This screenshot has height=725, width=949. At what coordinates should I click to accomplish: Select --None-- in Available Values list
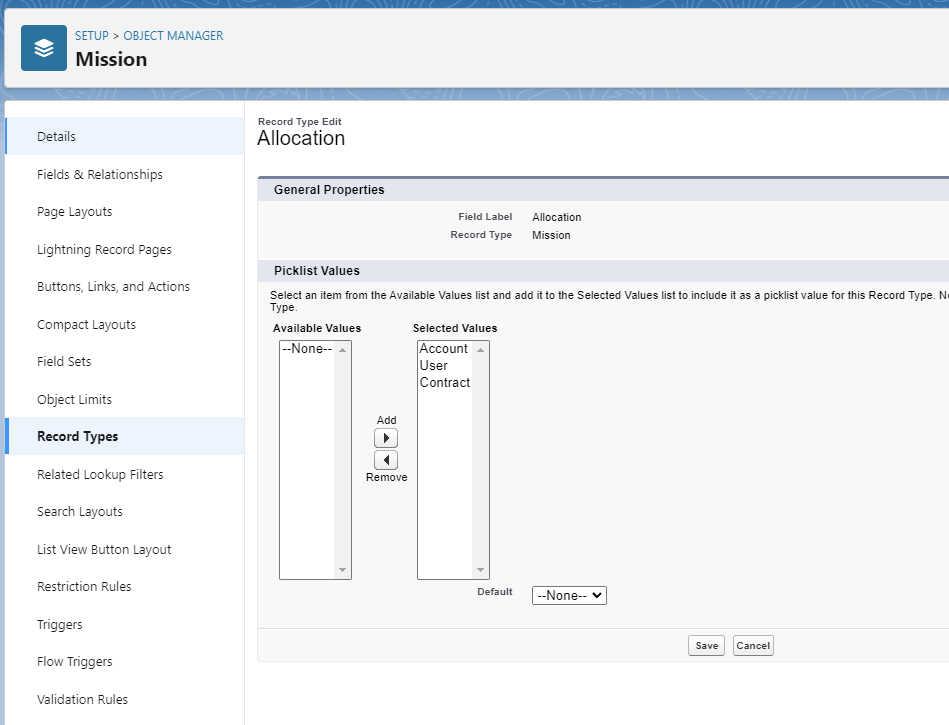(306, 349)
